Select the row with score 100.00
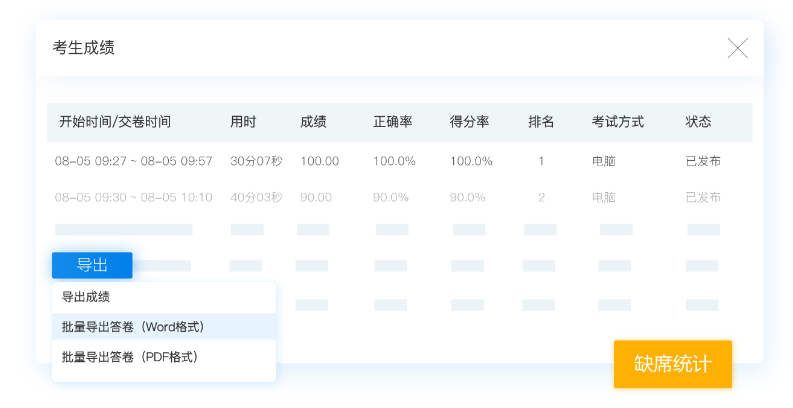The height and width of the screenshot is (408, 793). 320,160
